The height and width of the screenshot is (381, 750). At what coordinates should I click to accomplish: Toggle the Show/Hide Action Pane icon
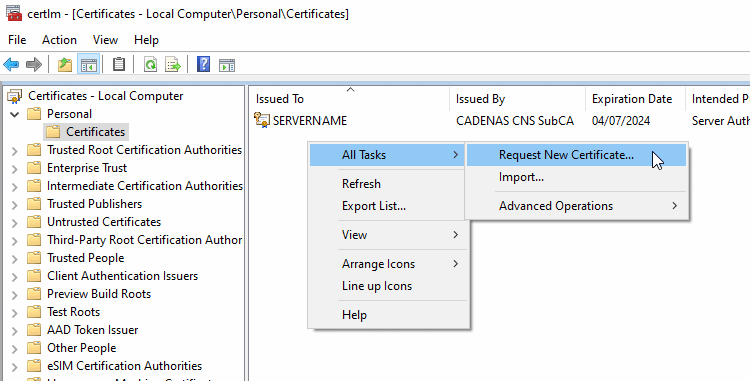pyautogui.click(x=227, y=65)
